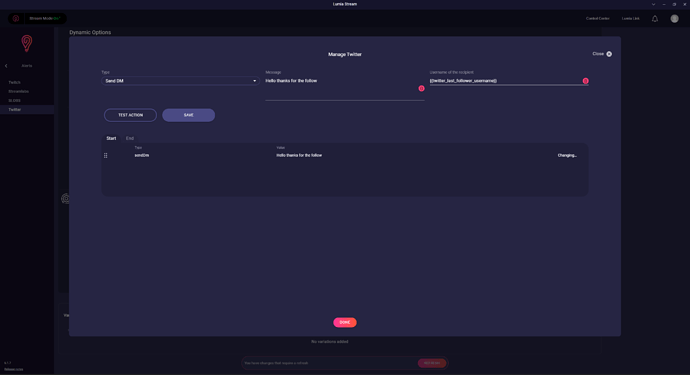Click the pink DONE button
Viewport: 690px width, 375px height.
click(345, 323)
